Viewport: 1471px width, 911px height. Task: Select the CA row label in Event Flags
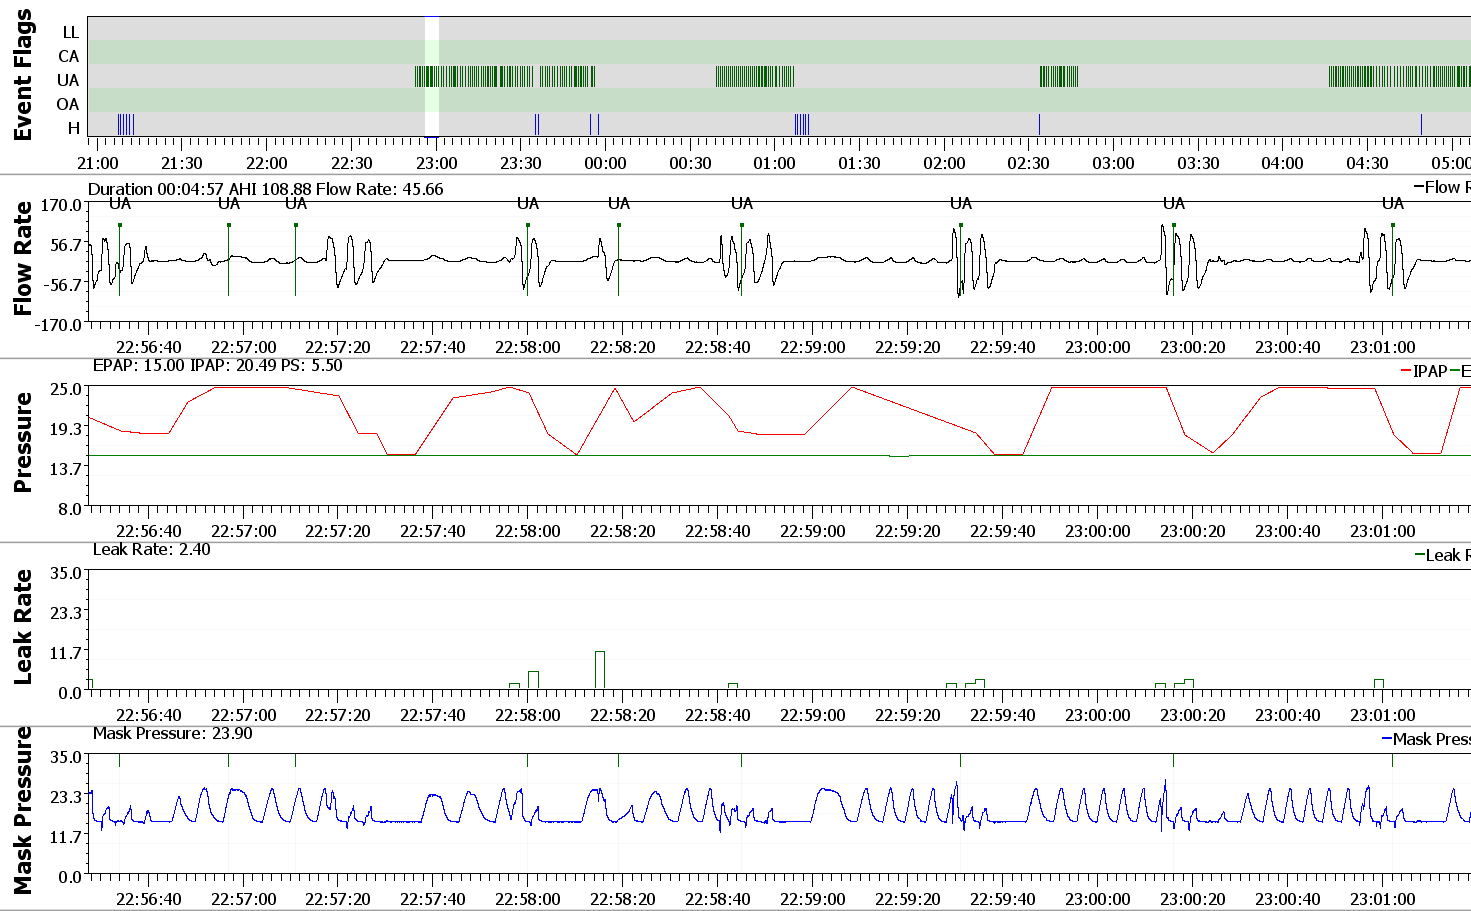click(69, 56)
